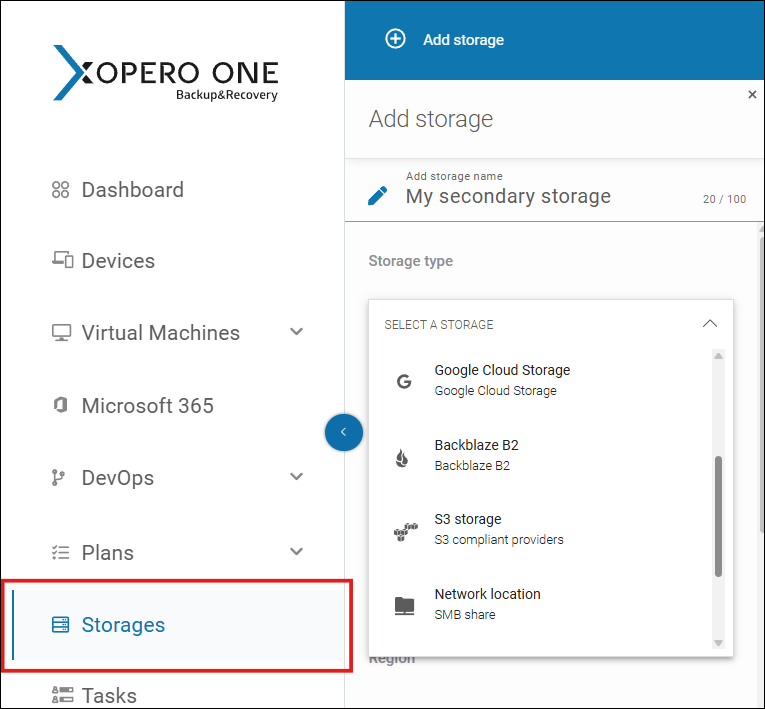
Task: Expand the DevOps submenu chevron
Action: [x=297, y=477]
